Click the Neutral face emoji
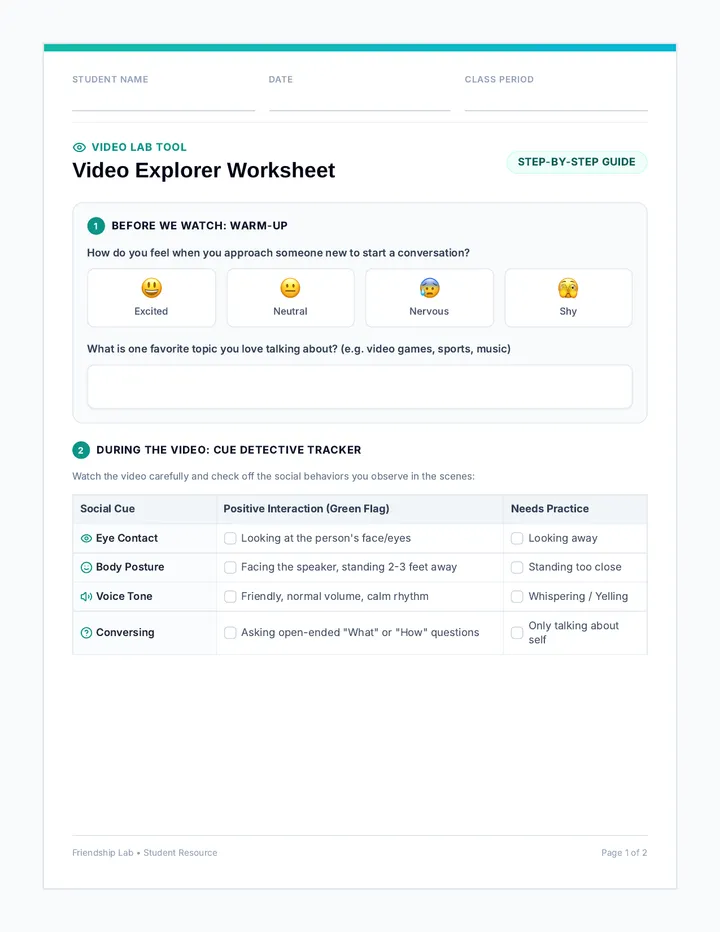This screenshot has height=932, width=720. click(290, 288)
